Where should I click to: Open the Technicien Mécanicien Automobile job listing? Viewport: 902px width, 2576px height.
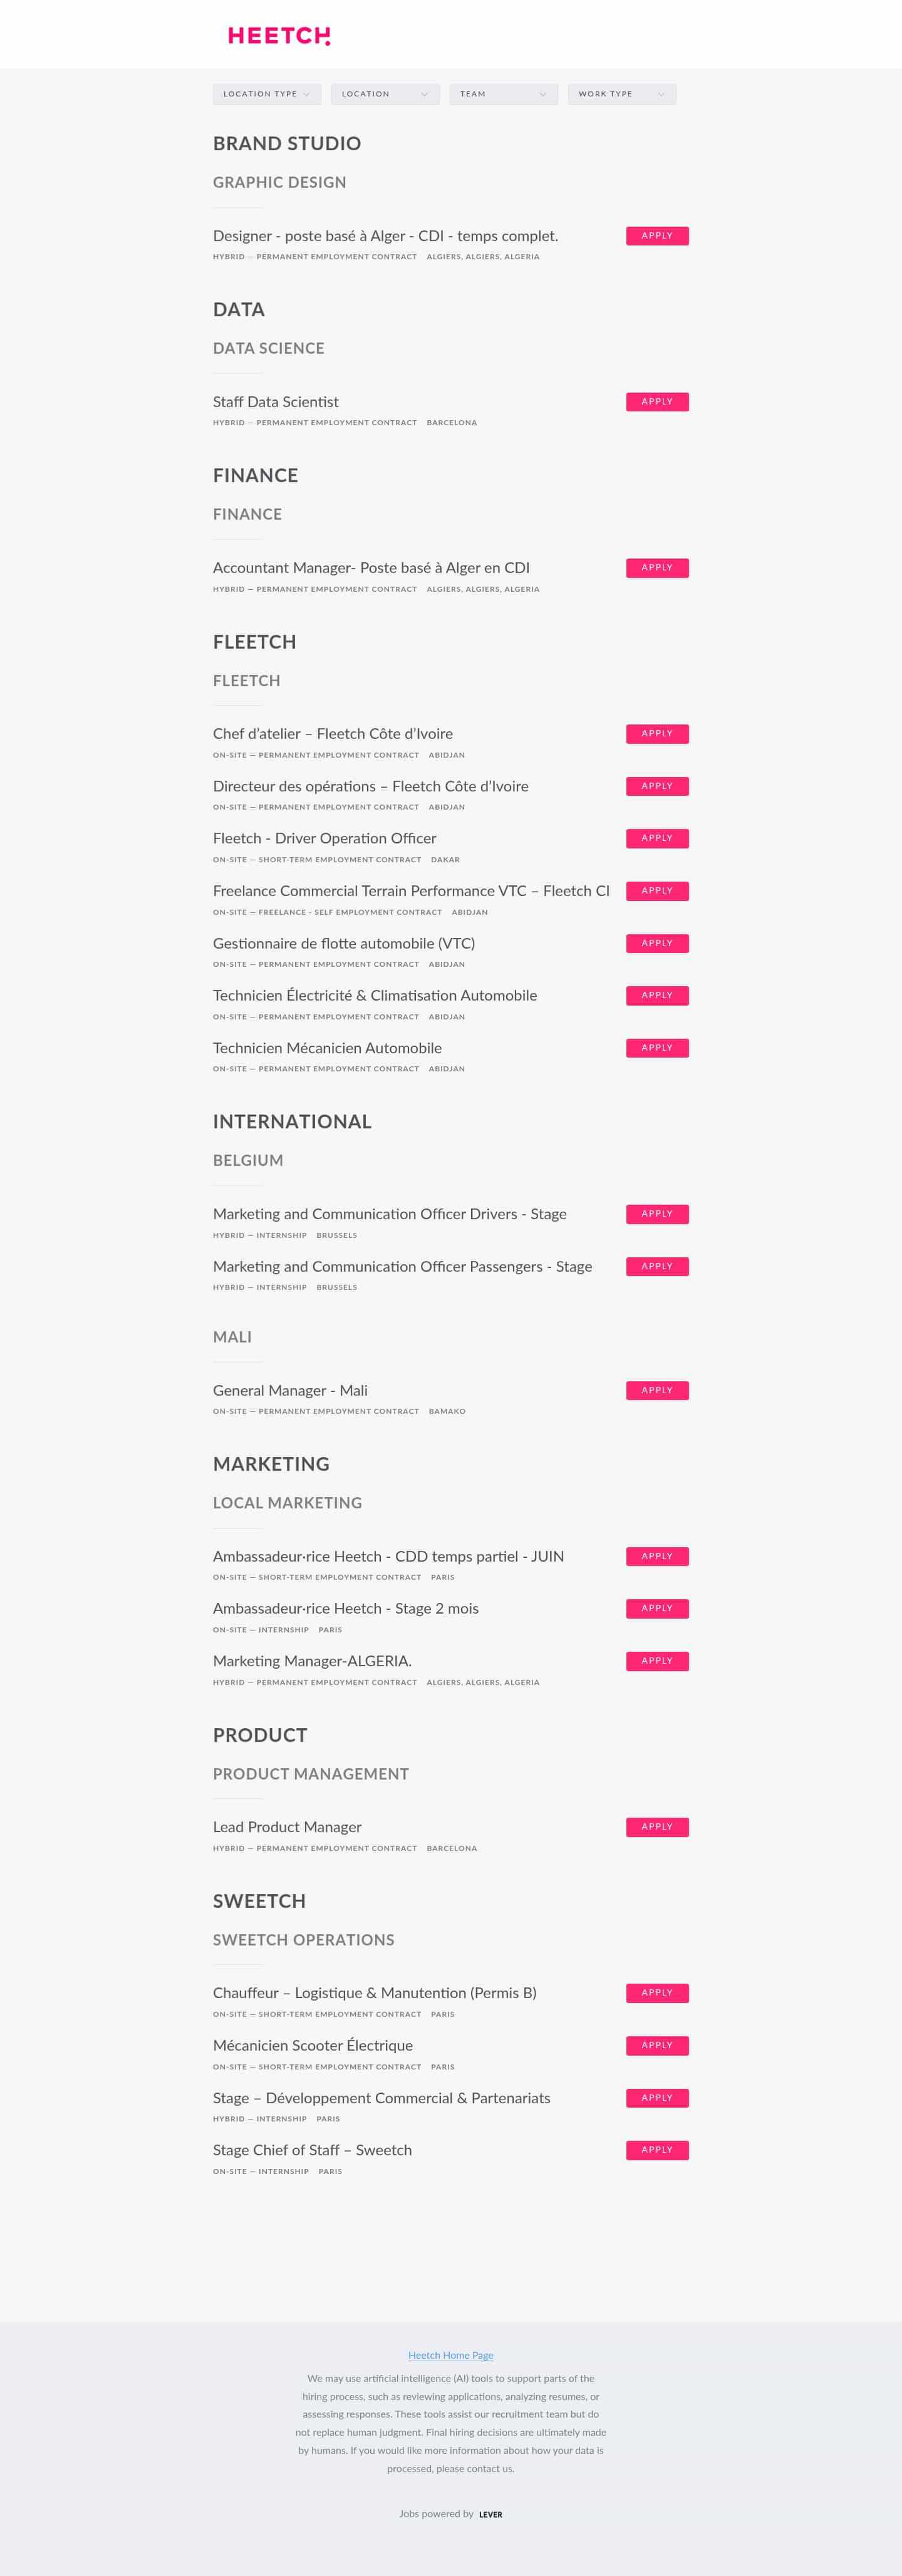point(327,1047)
